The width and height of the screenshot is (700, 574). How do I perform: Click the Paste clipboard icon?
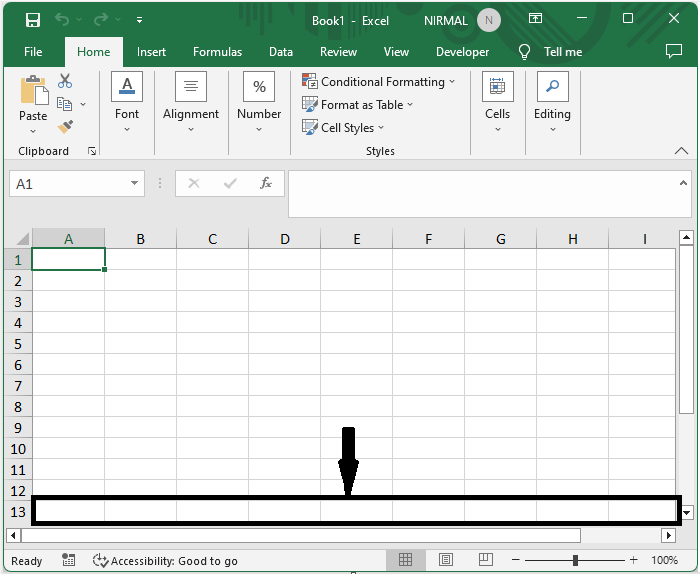33,90
